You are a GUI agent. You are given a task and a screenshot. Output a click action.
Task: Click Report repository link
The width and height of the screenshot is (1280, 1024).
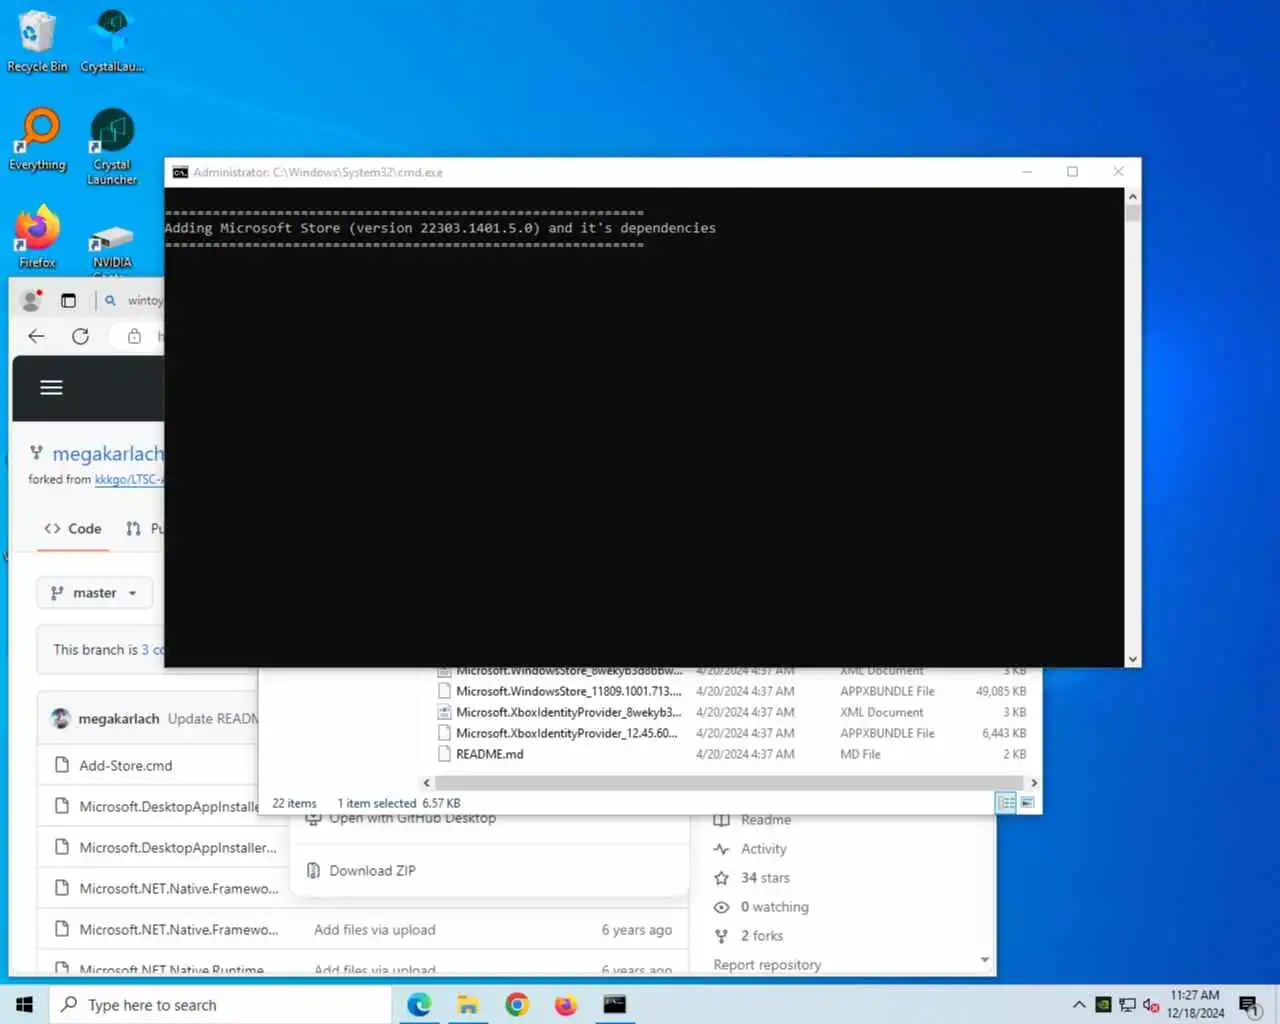[767, 964]
